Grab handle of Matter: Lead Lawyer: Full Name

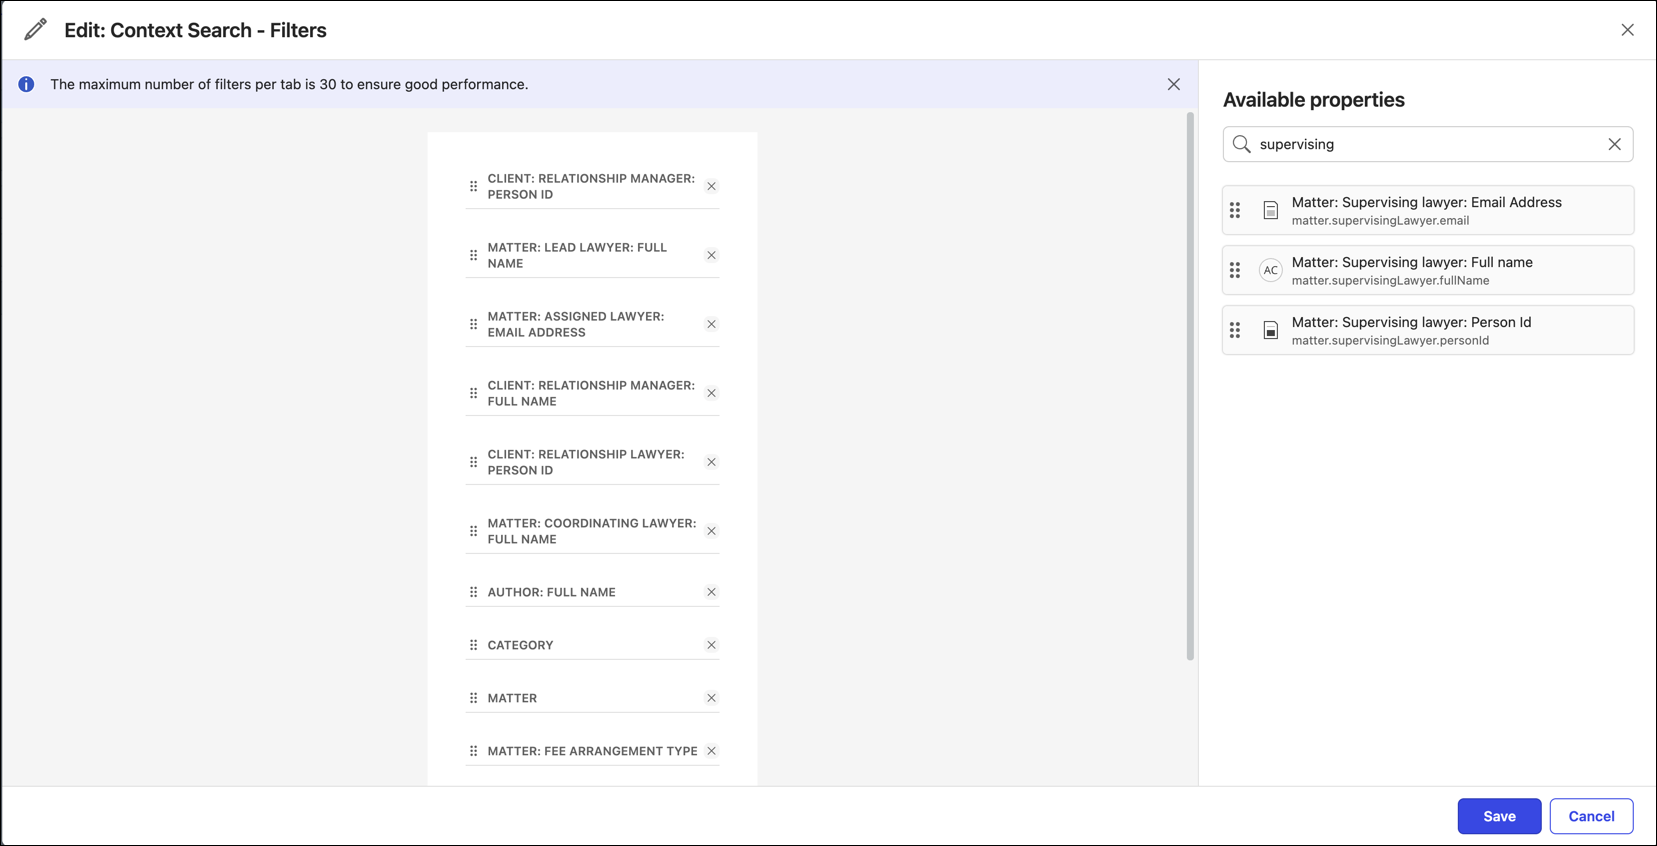(473, 255)
